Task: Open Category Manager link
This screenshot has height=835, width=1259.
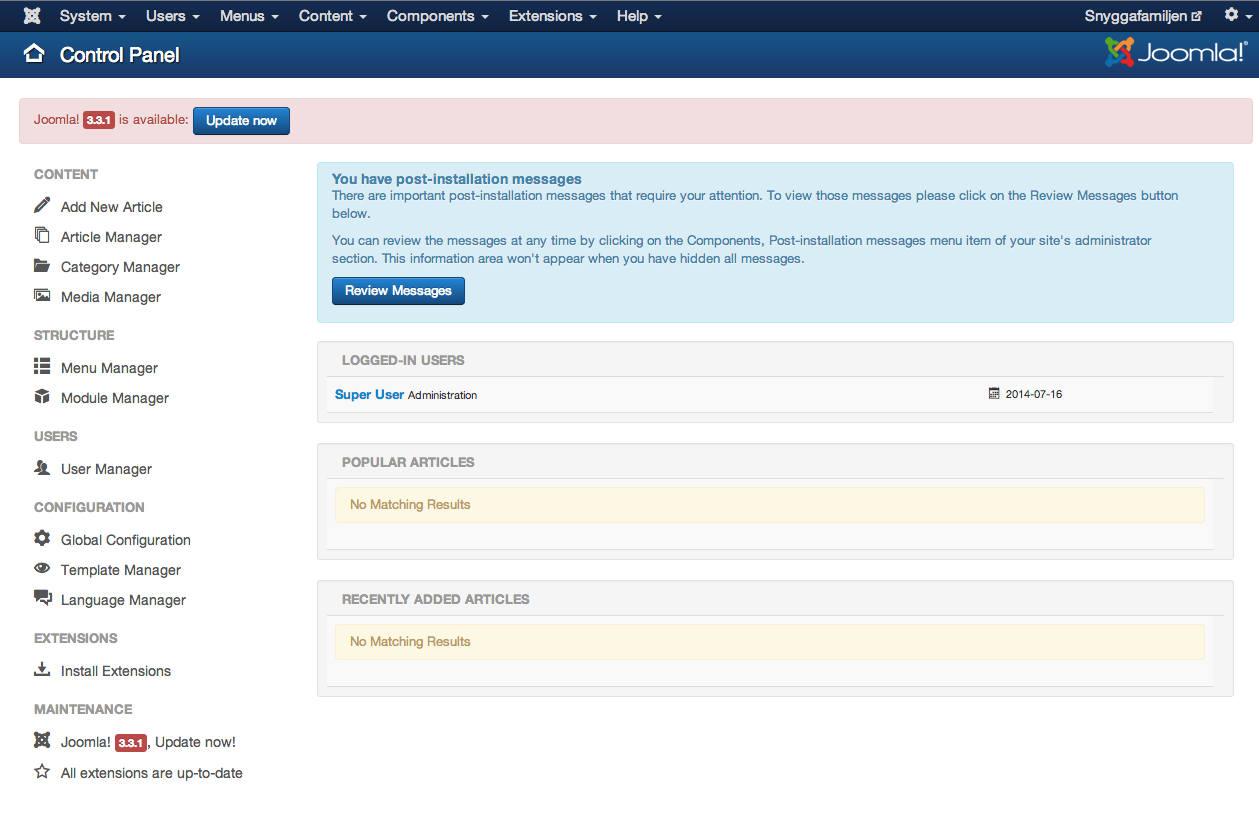Action: [x=120, y=267]
